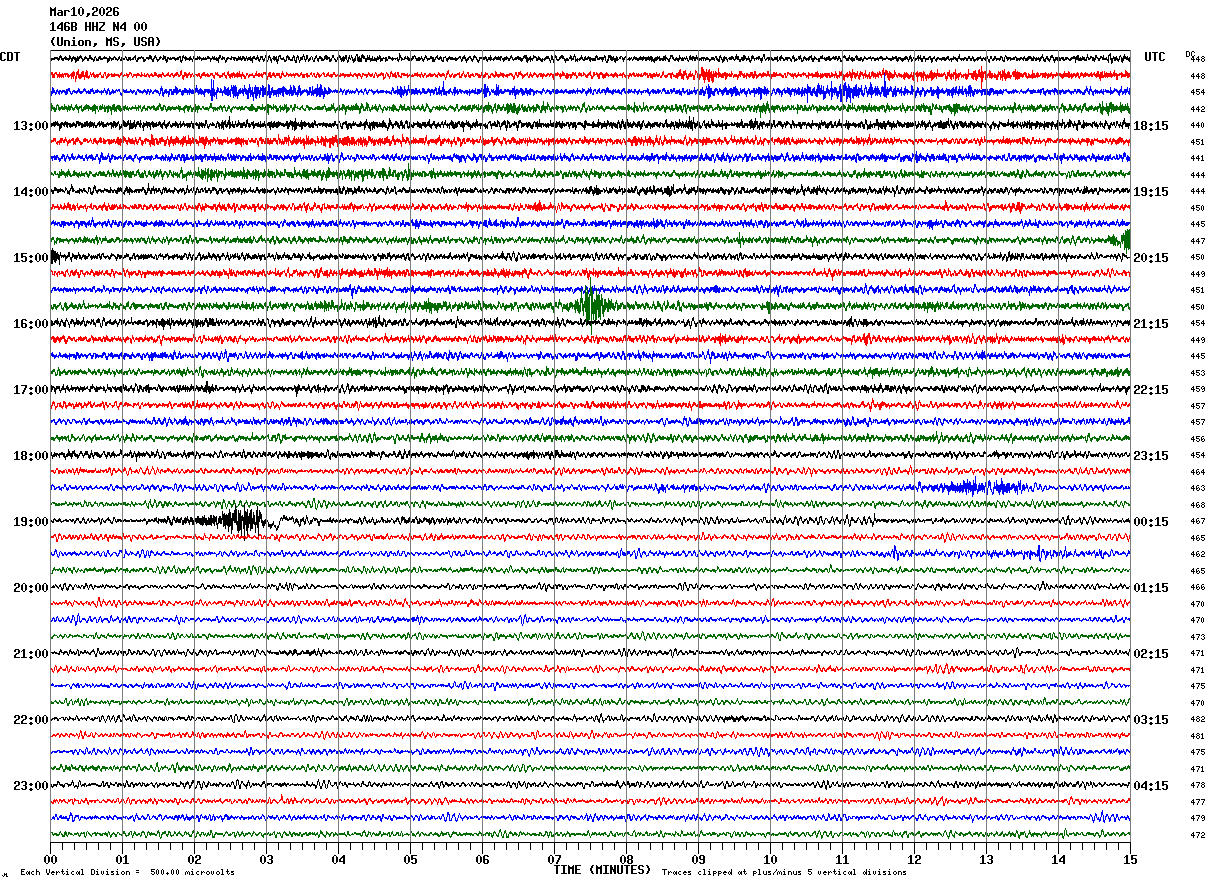Viewport: 1210px width, 886px height.
Task: Click the DC value 456
Action: (1197, 439)
